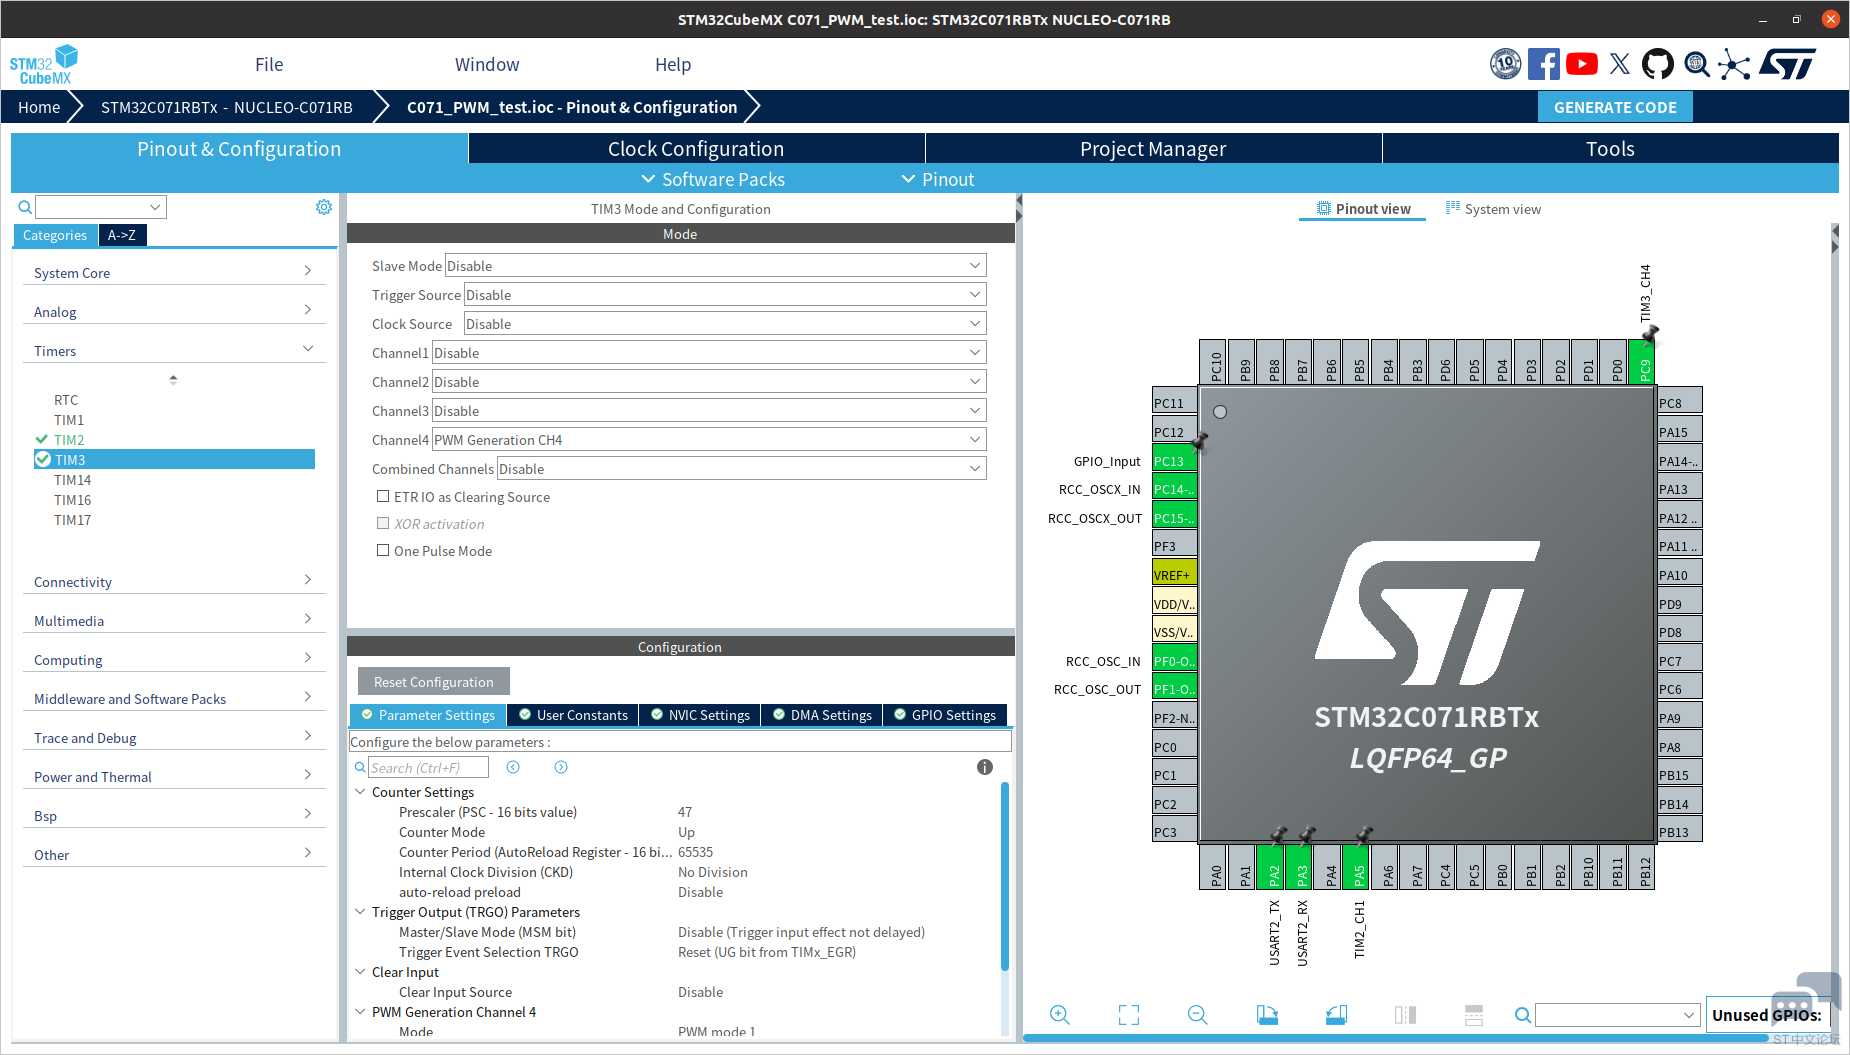Zoom out on the pinout view
The image size is (1850, 1055).
point(1198,1015)
